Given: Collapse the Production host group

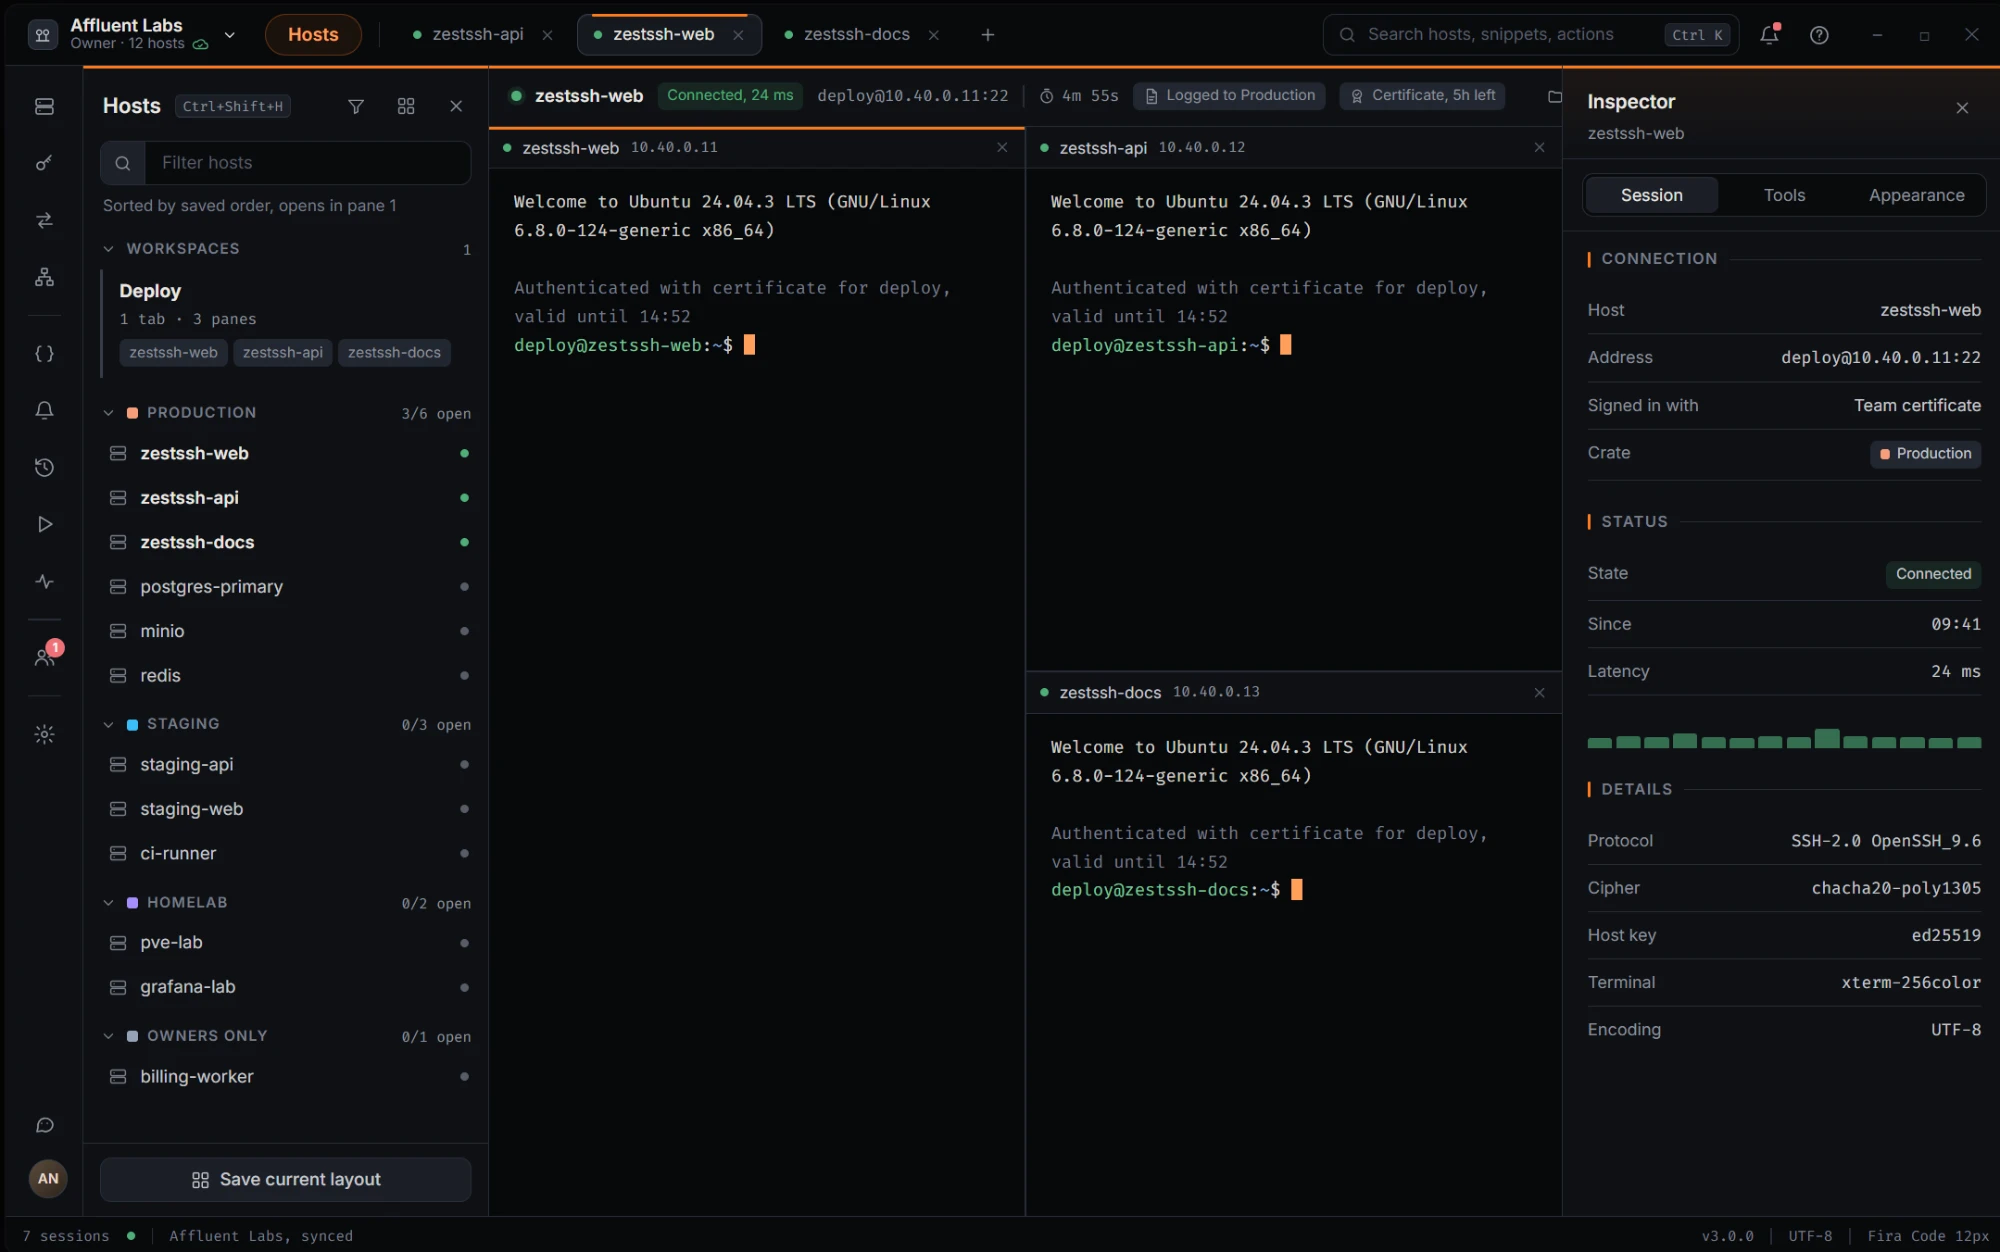Looking at the screenshot, I should (108, 413).
